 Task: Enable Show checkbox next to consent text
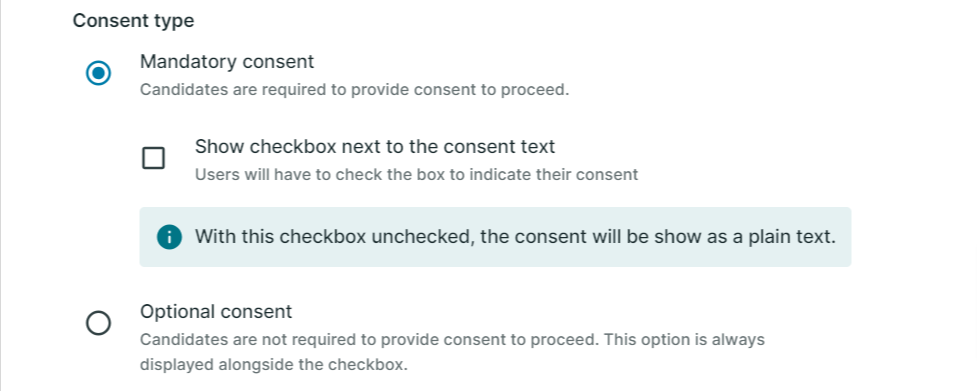153,158
